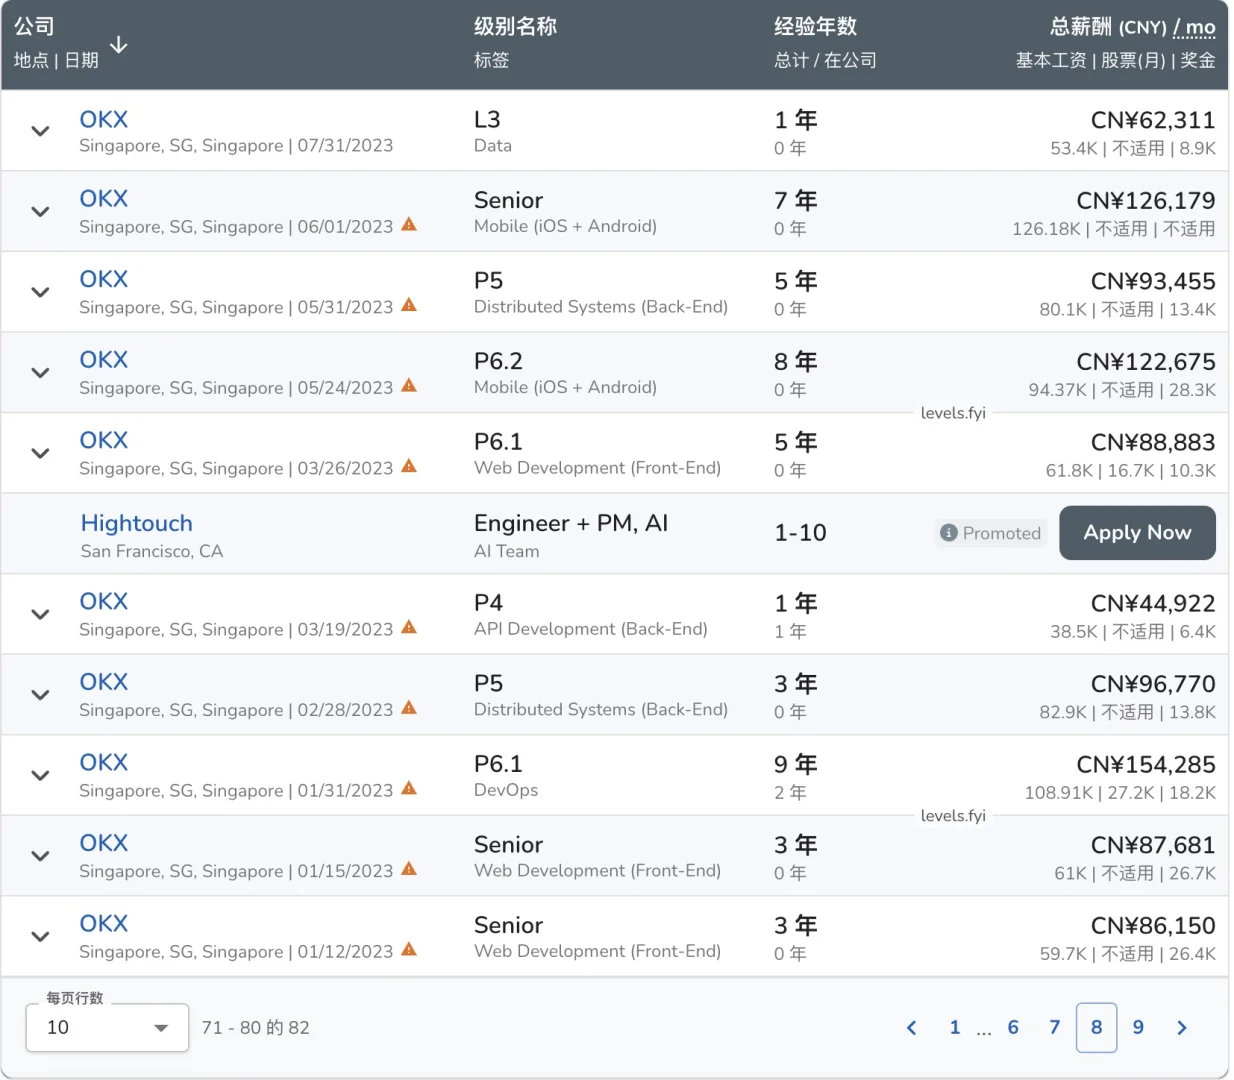This screenshot has height=1080, width=1234.
Task: Click warning triangle beside 05/24/2023 date
Action: click(409, 385)
